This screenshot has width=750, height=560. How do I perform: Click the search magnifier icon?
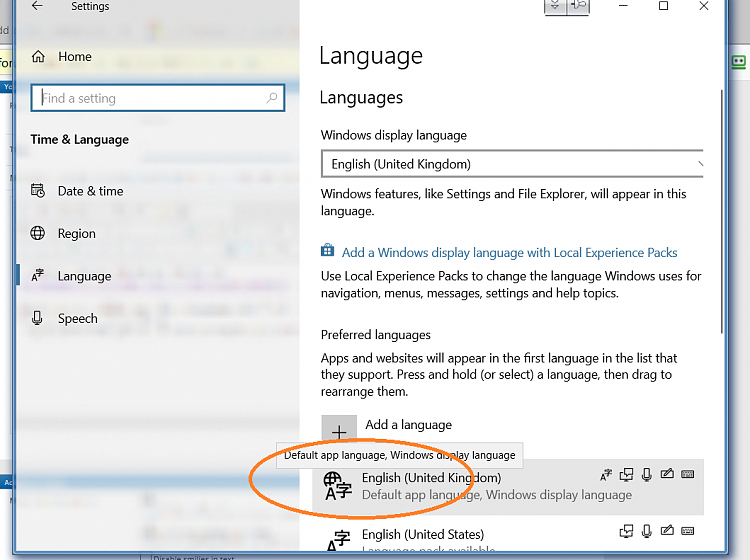click(272, 98)
